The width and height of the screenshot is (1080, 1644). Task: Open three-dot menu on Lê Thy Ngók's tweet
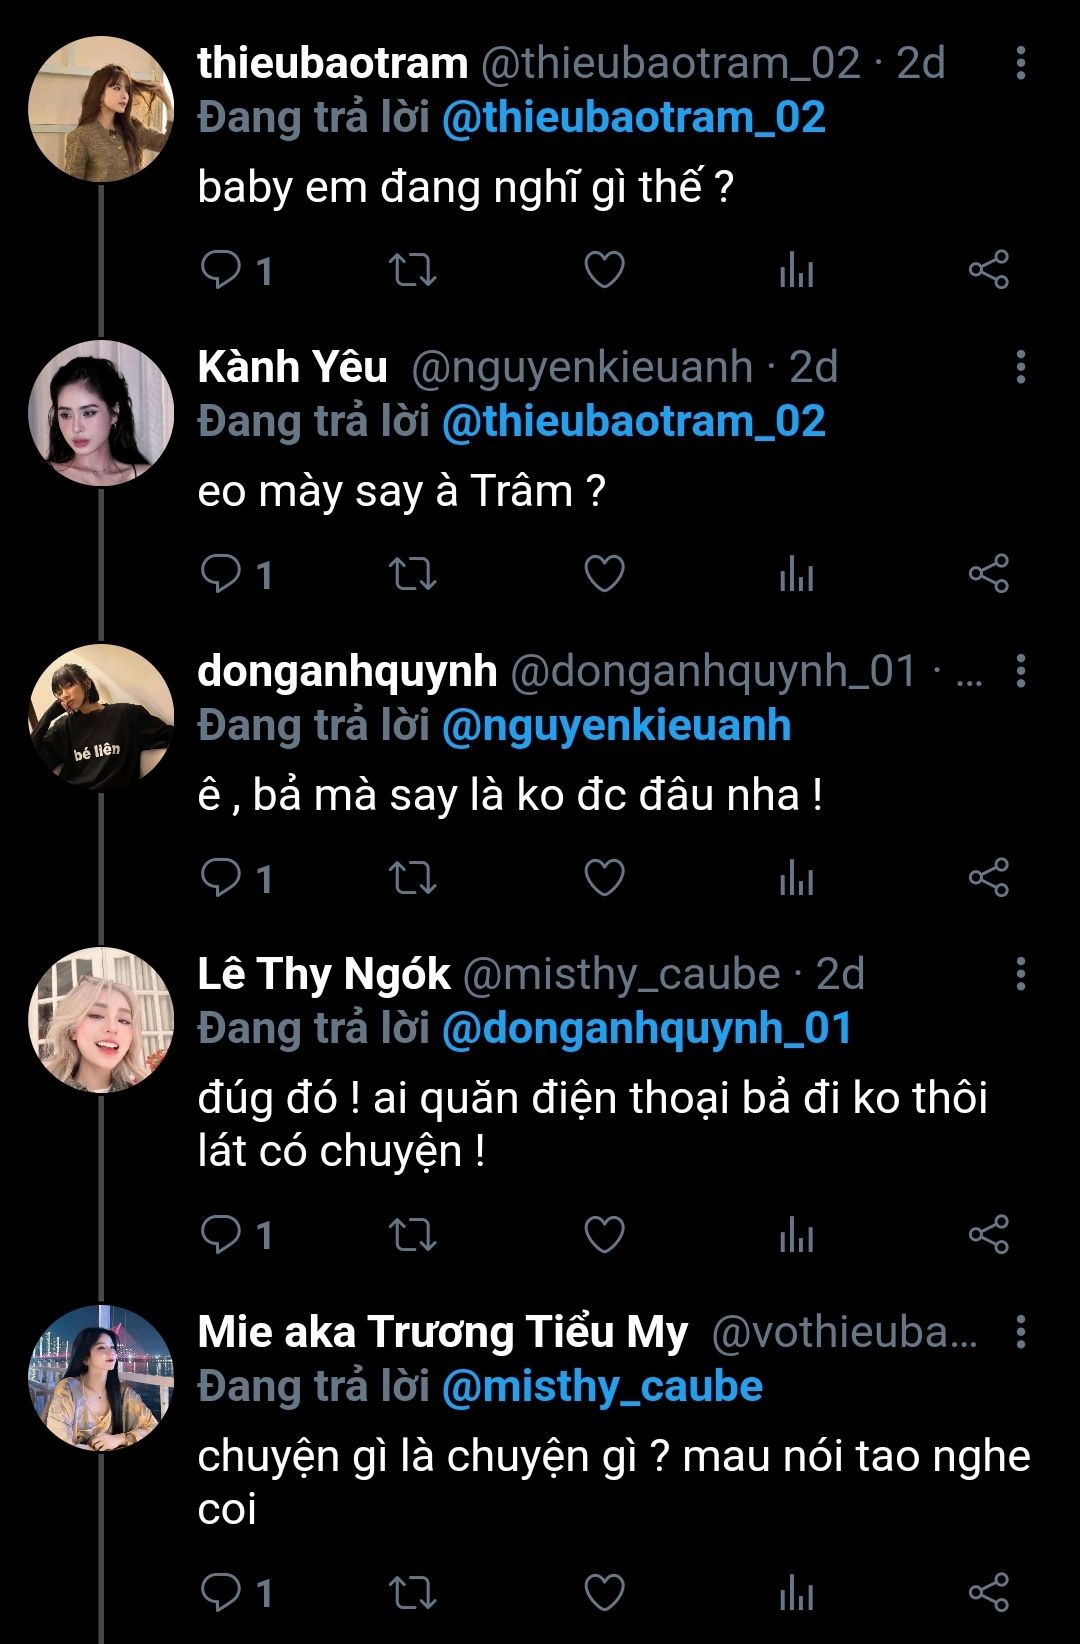click(1020, 973)
